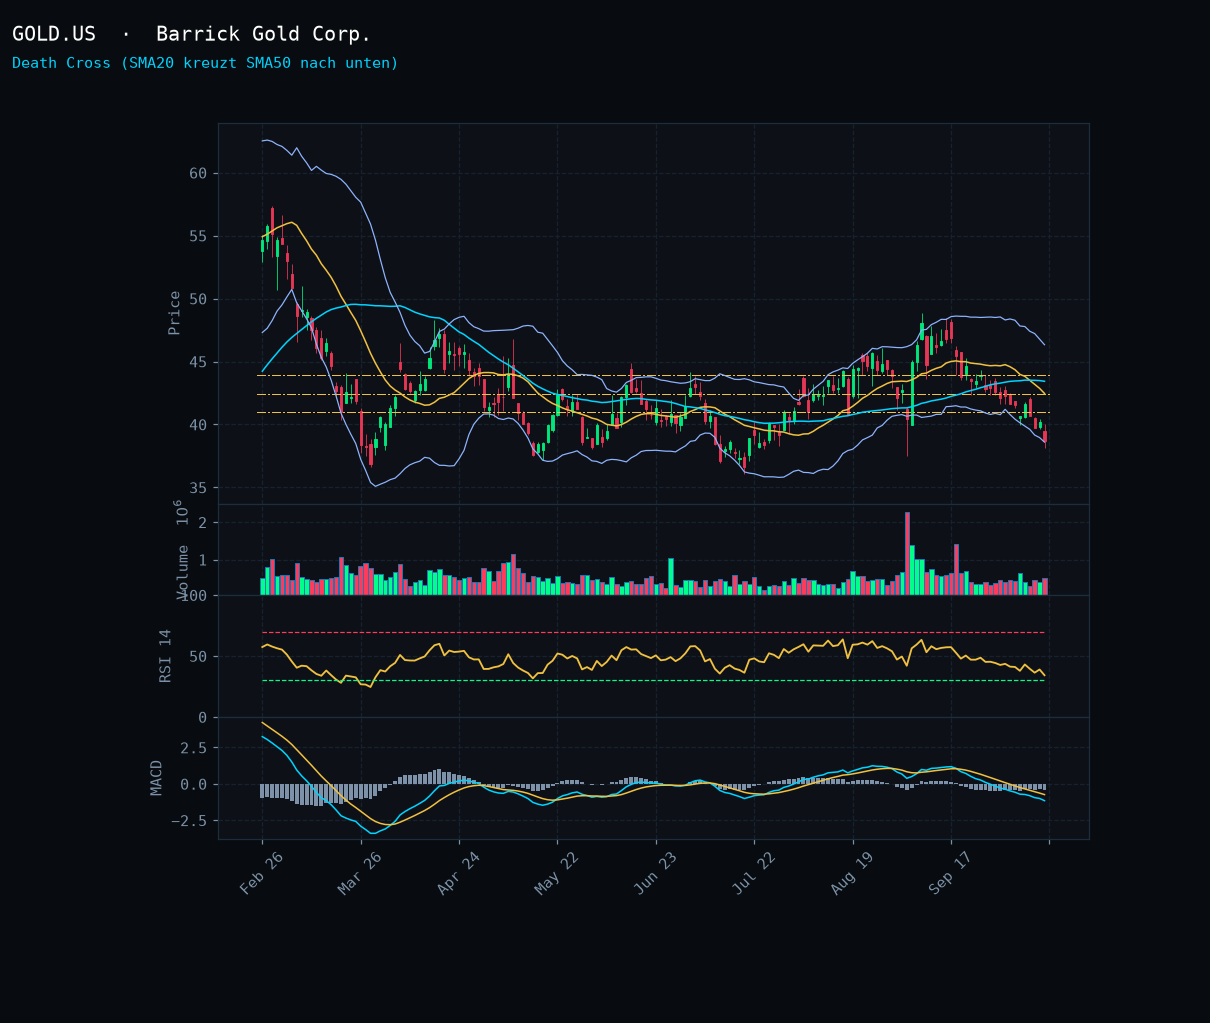Select the Sep 17 date label
This screenshot has height=1023, width=1210.
click(x=949, y=874)
